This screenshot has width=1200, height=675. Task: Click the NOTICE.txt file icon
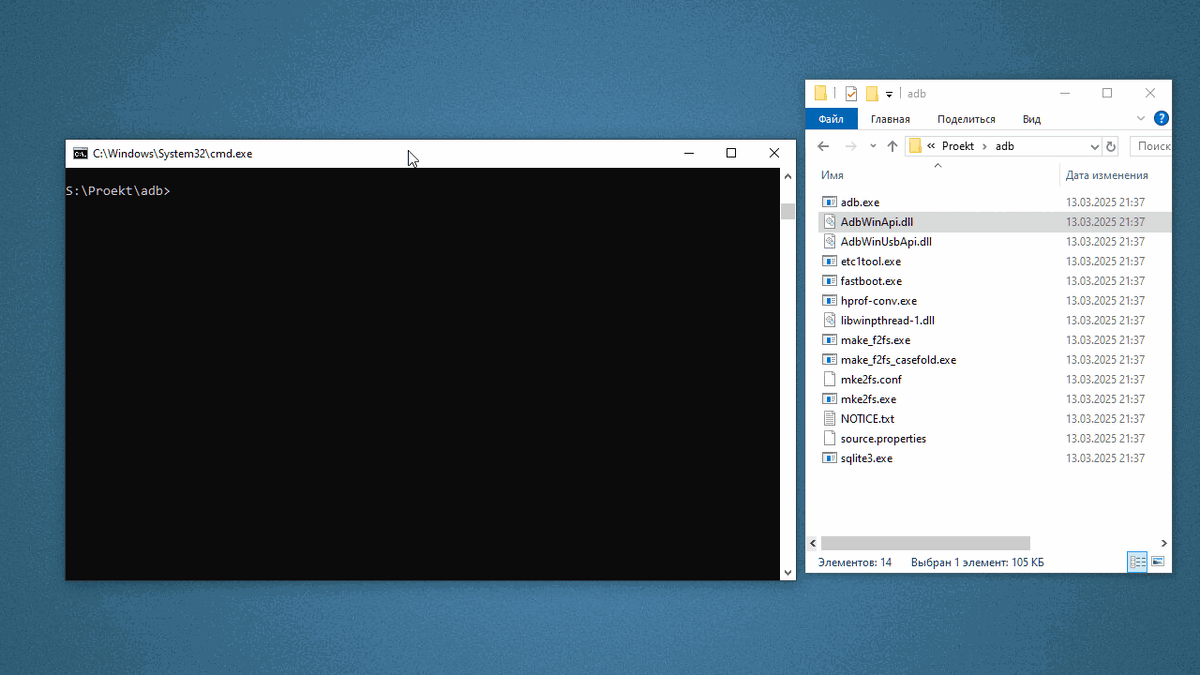[x=829, y=418]
